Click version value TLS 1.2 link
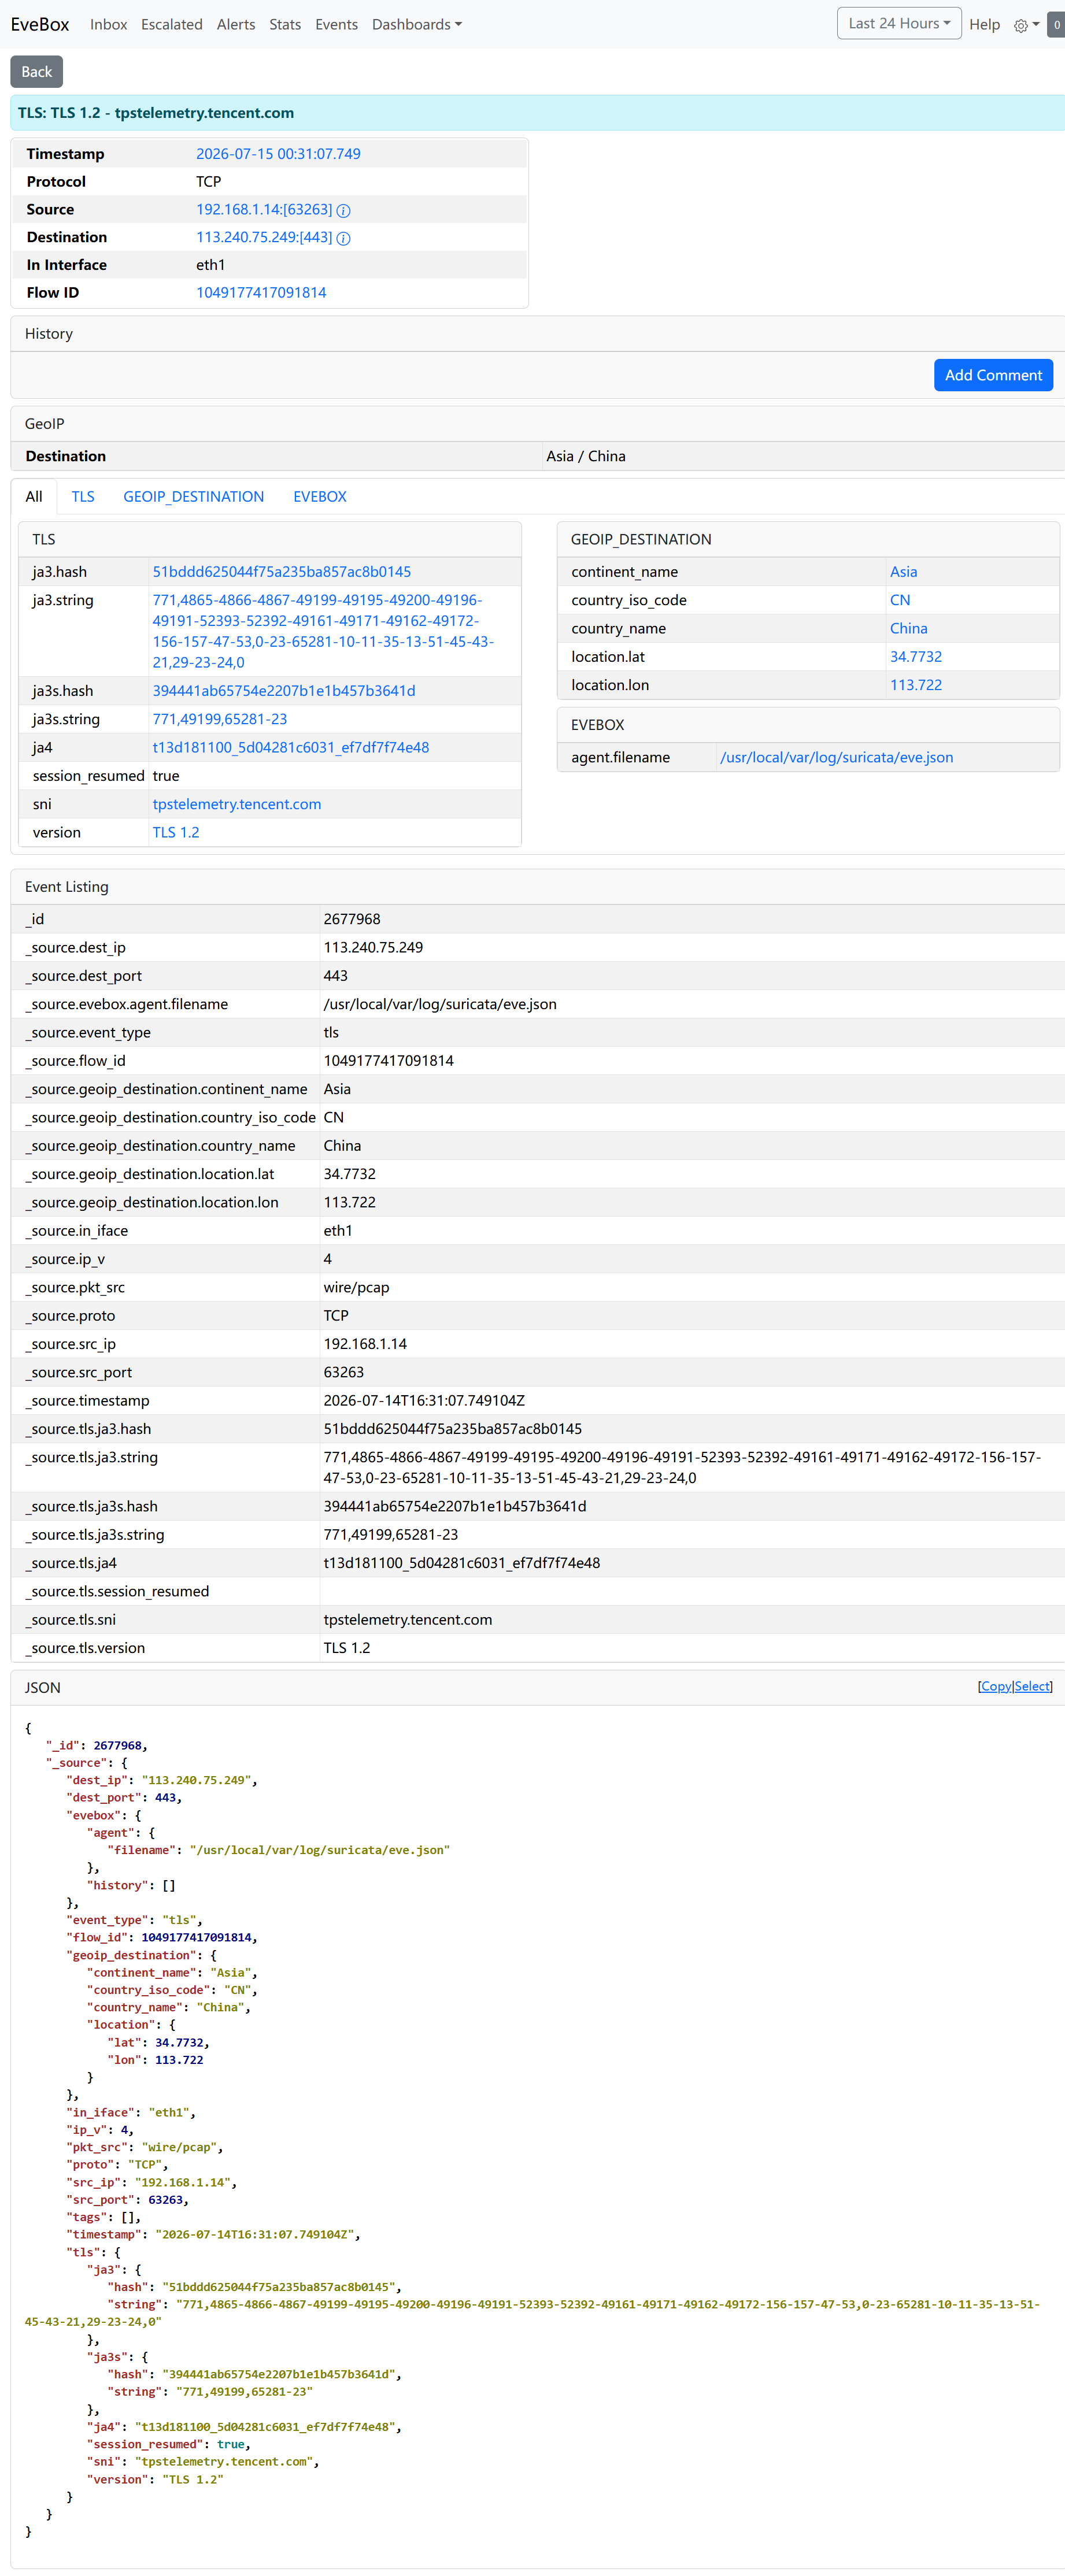Image resolution: width=1065 pixels, height=2576 pixels. click(x=175, y=833)
